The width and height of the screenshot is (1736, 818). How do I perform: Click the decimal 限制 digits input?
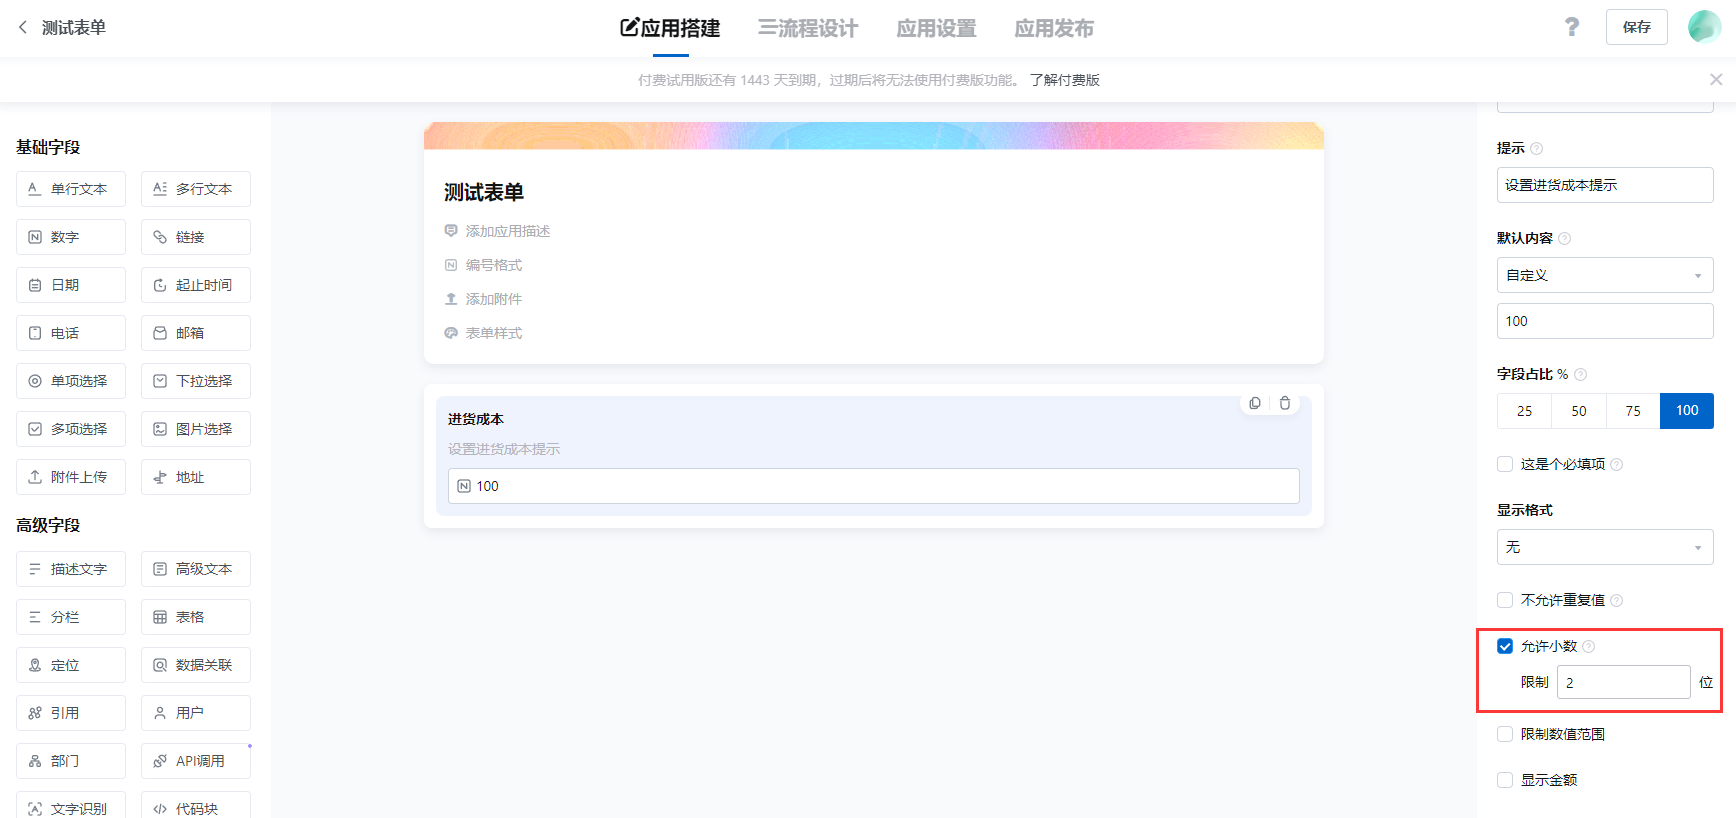1623,682
